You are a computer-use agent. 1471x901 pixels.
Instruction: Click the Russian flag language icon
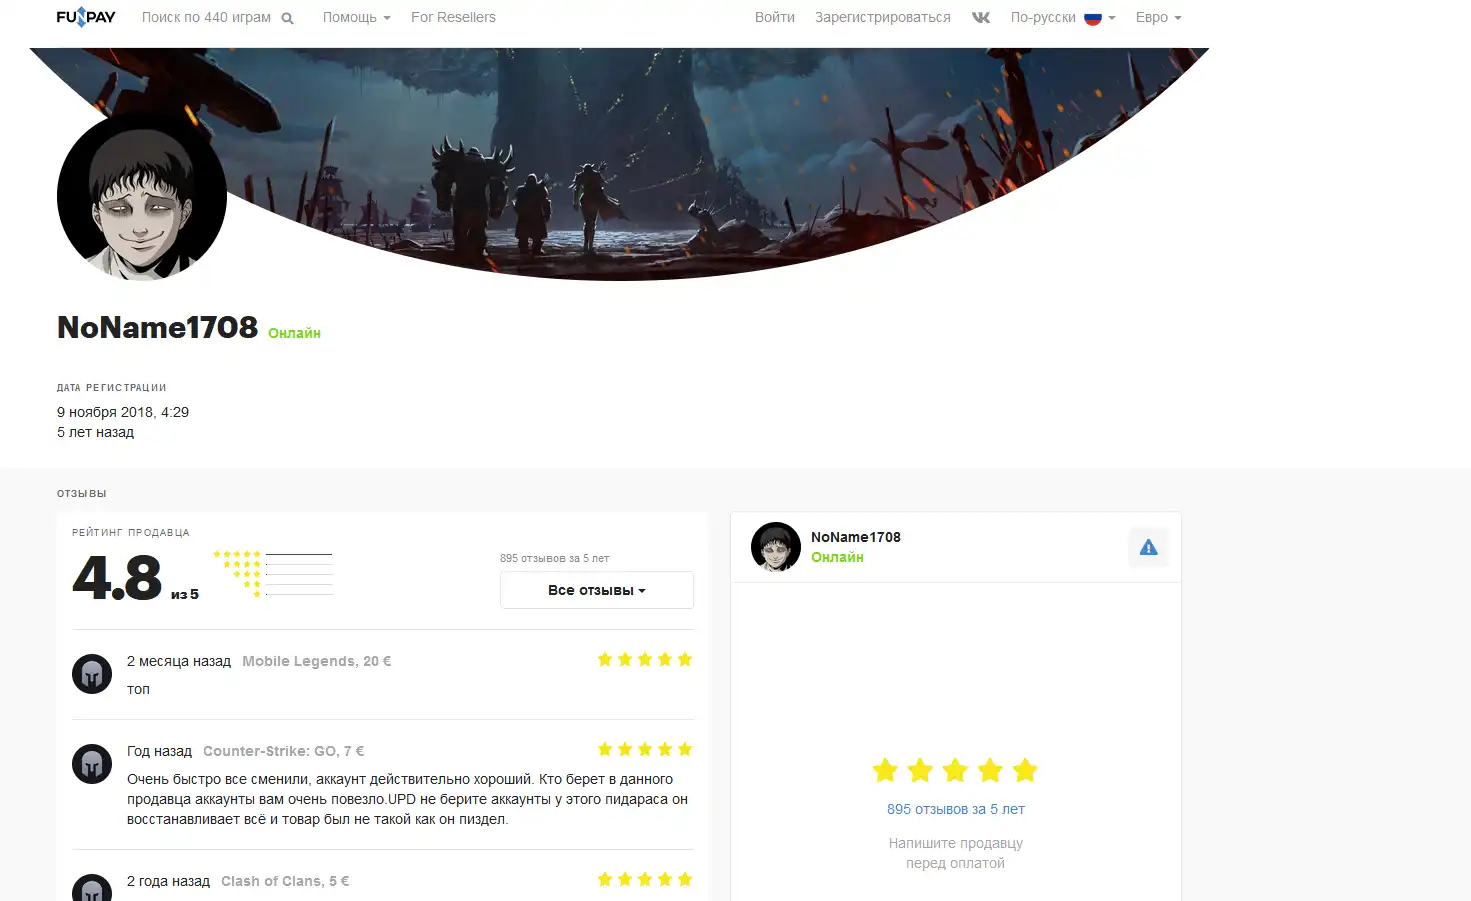[x=1093, y=18]
